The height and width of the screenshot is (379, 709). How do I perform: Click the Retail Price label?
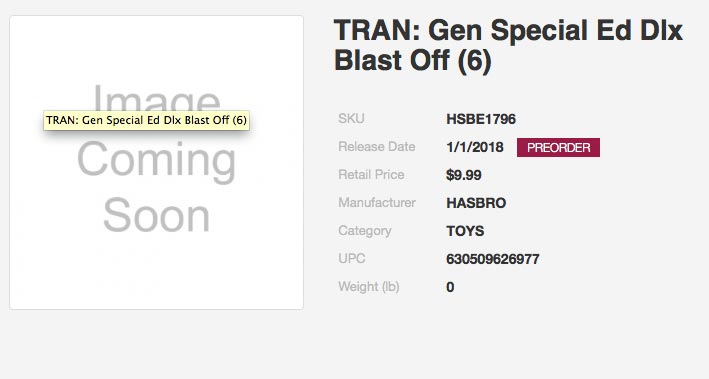(371, 175)
